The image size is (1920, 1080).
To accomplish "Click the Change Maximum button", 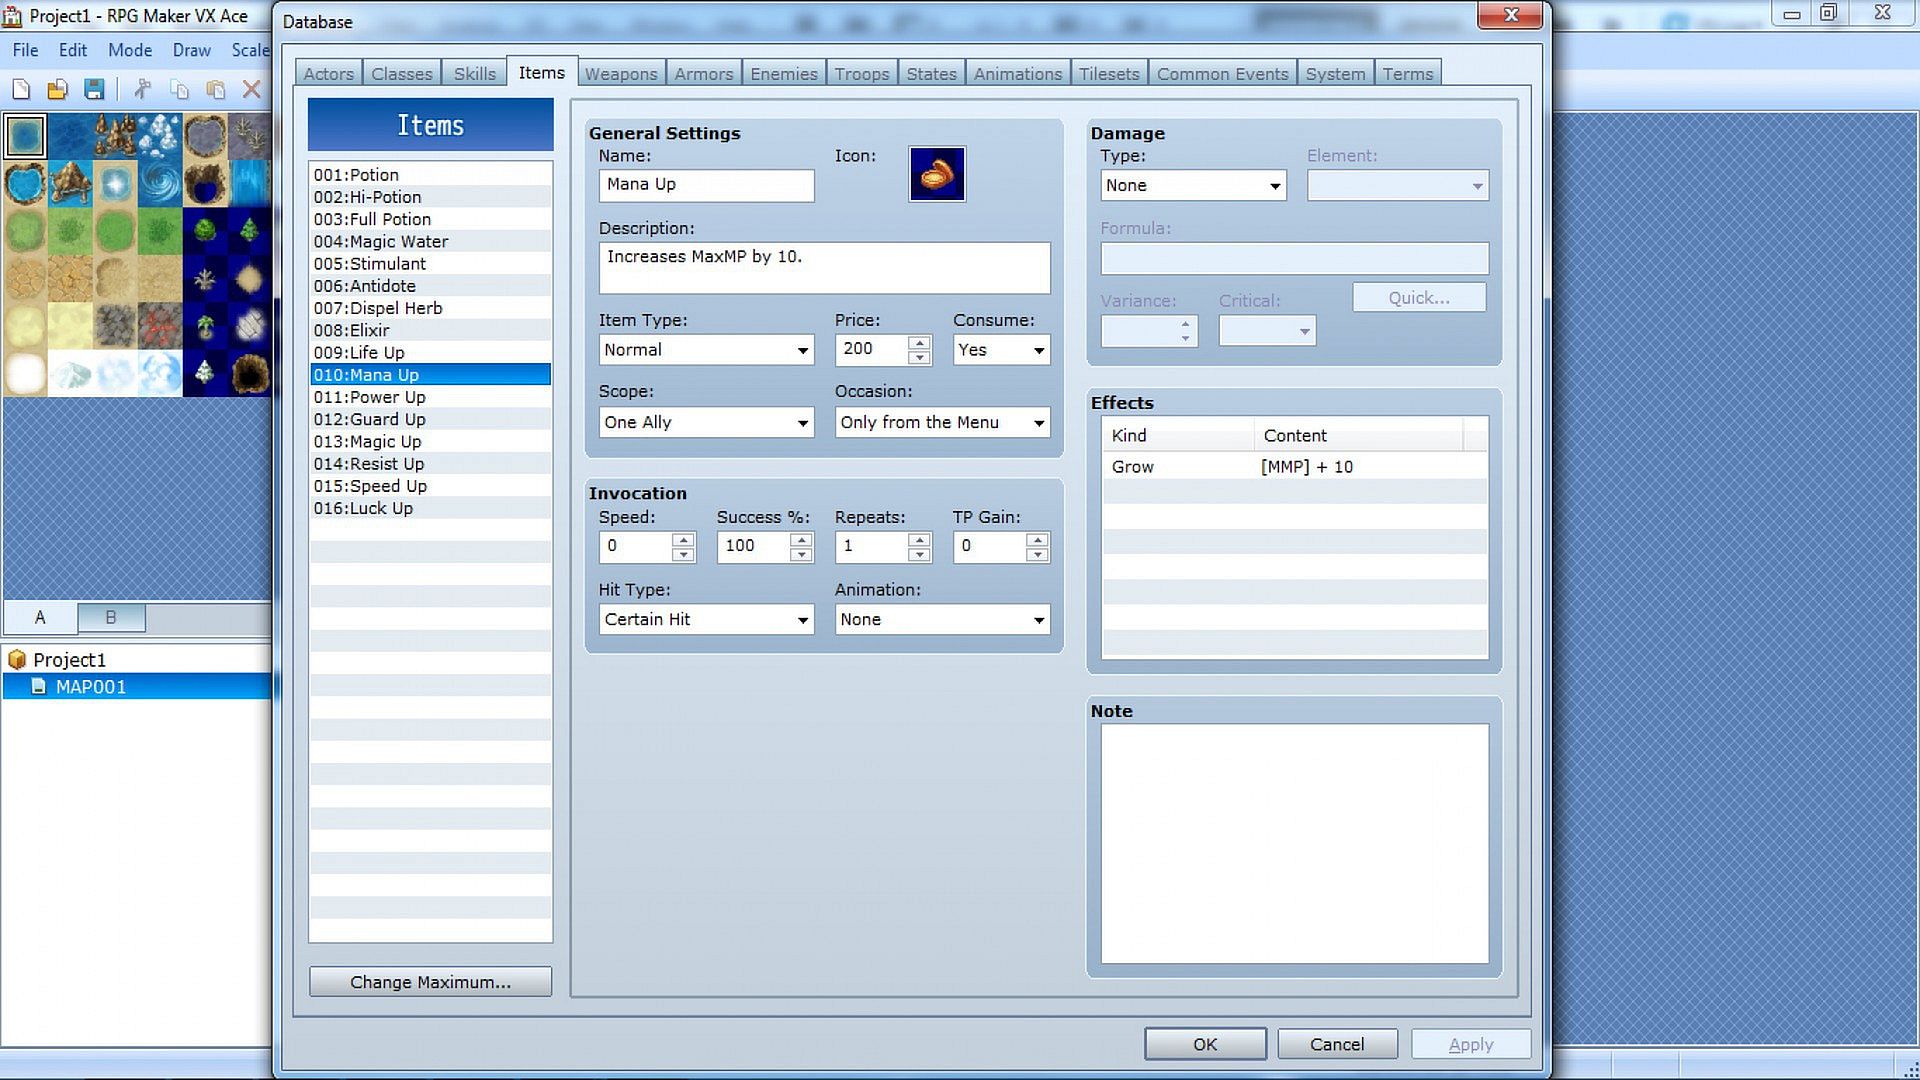I will point(430,982).
